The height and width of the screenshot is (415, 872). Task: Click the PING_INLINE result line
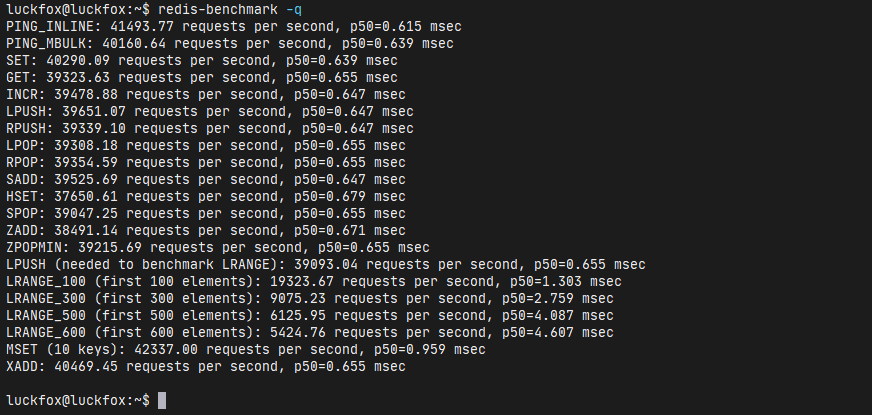tap(234, 26)
